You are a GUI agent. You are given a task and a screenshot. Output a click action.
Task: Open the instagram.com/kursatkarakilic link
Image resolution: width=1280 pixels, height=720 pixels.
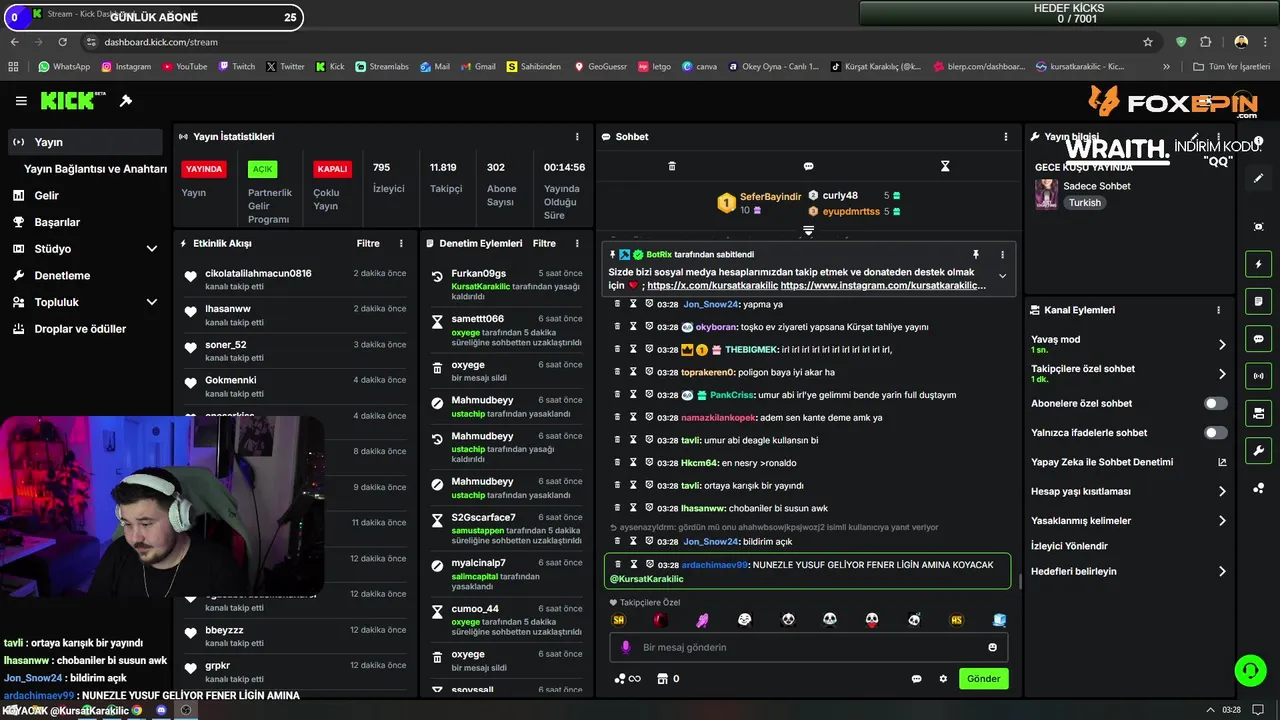(883, 285)
